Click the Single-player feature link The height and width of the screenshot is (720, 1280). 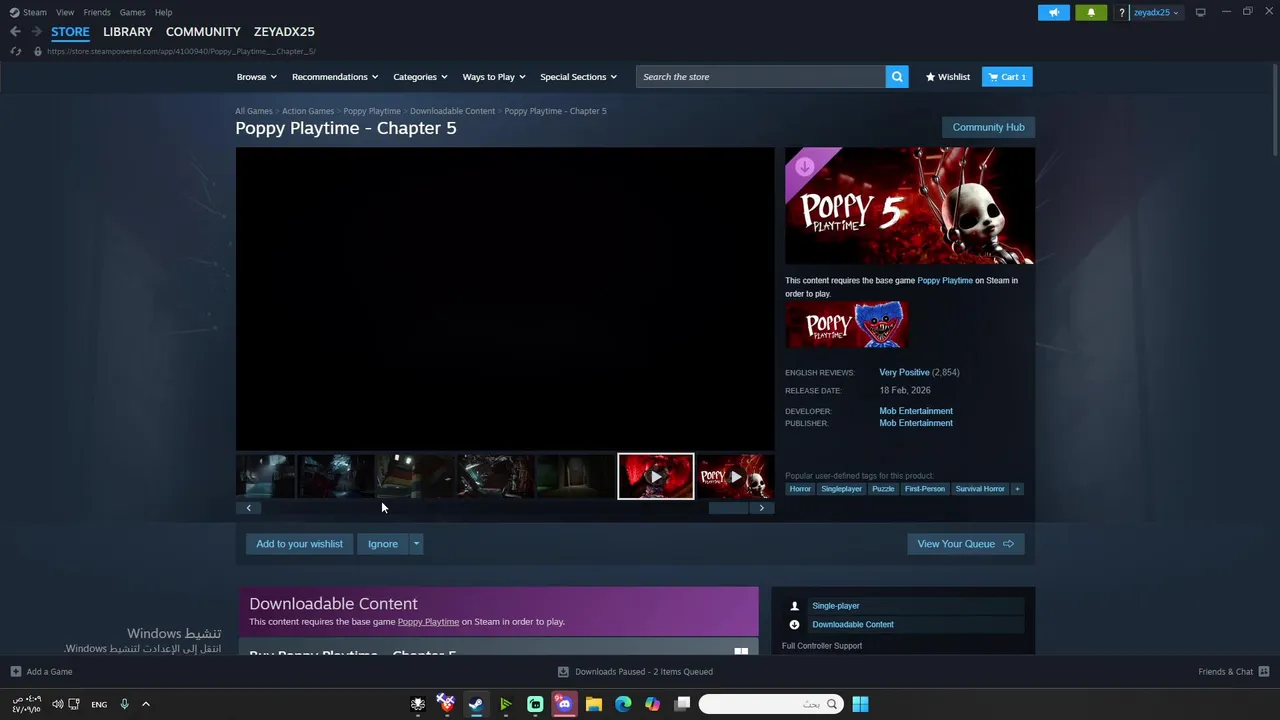pyautogui.click(x=836, y=606)
